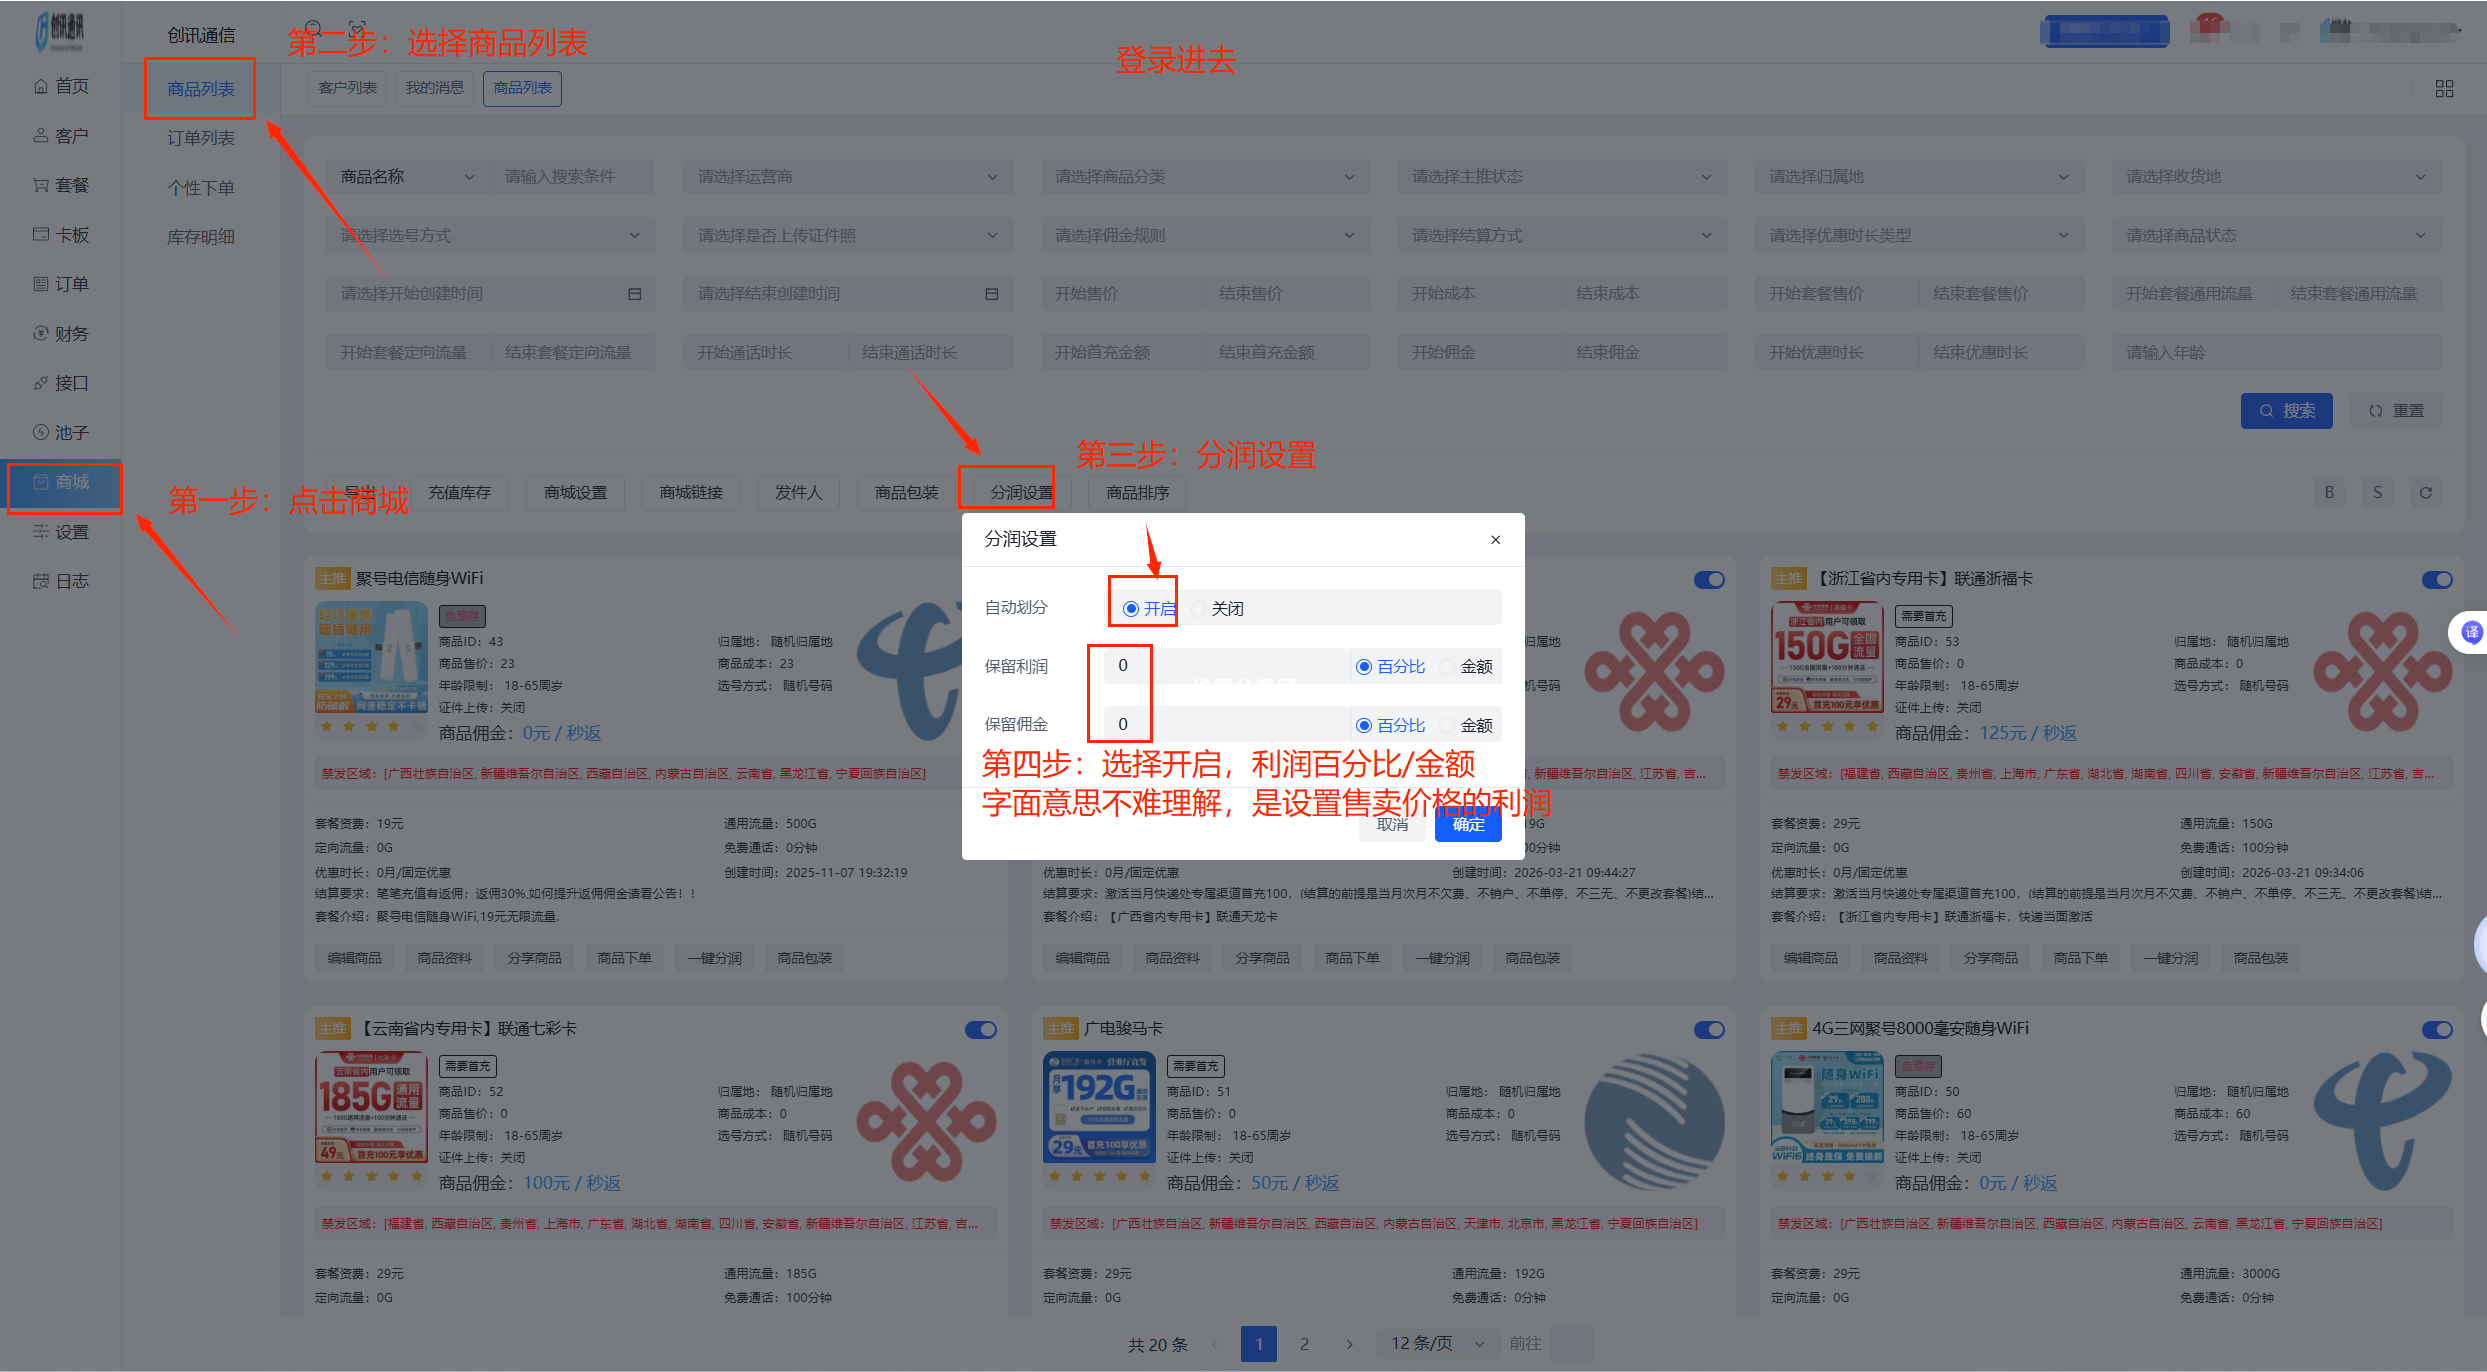This screenshot has width=2487, height=1372.
Task: Open the calendar icon in 请选择开始创建时间
Action: tap(634, 293)
